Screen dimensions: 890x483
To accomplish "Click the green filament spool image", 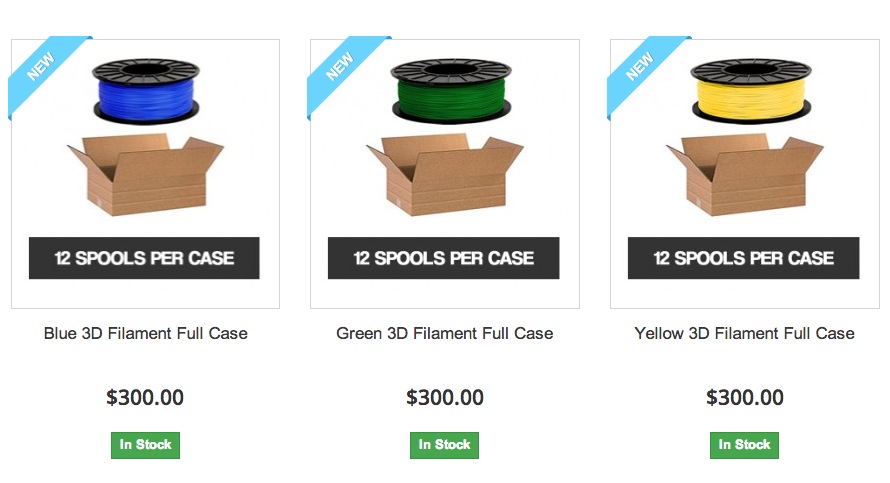I will [x=445, y=92].
